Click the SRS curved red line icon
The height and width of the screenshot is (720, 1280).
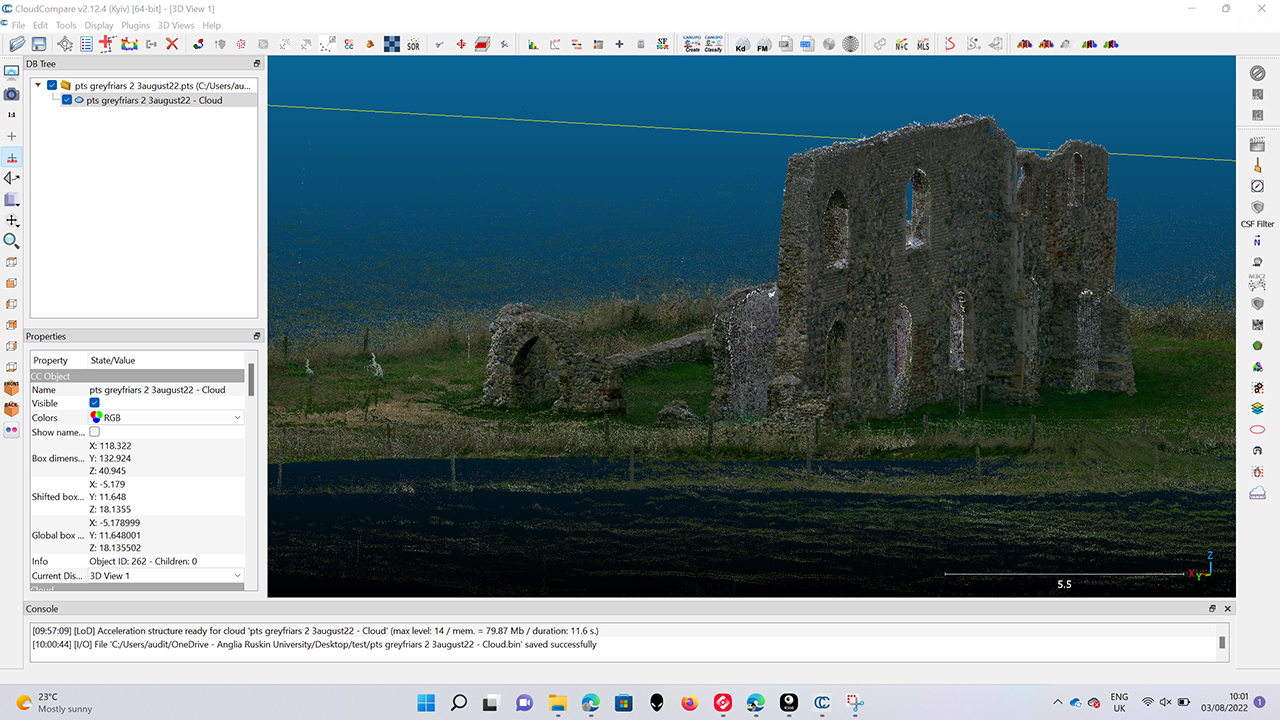(950, 44)
